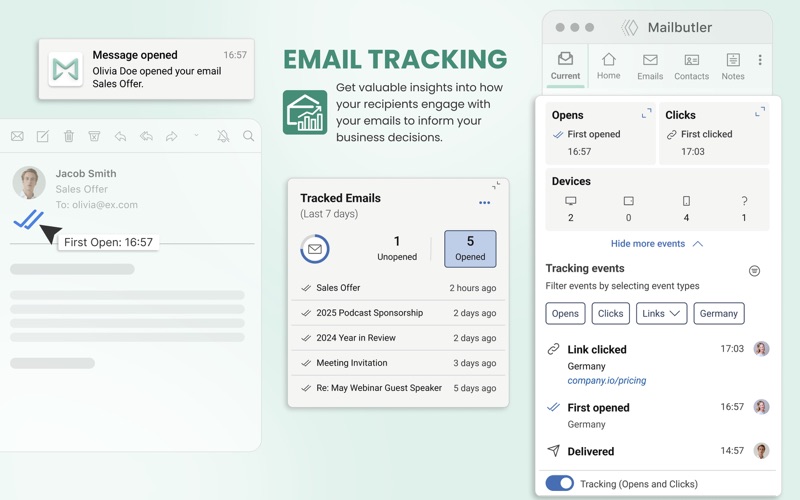Screen dimensions: 800x500
Task: Click the First clicked link icon
Action: click(671, 135)
